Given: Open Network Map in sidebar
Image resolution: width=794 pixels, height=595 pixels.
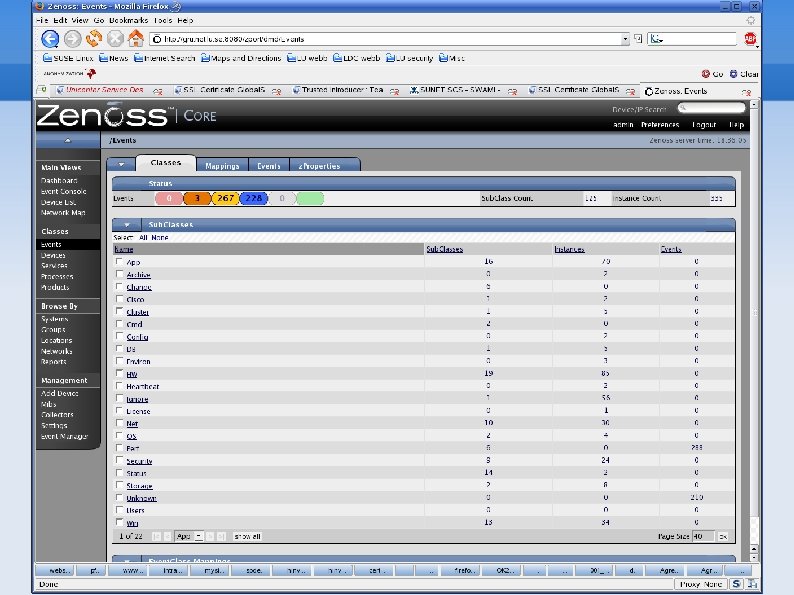Looking at the screenshot, I should pos(63,213).
